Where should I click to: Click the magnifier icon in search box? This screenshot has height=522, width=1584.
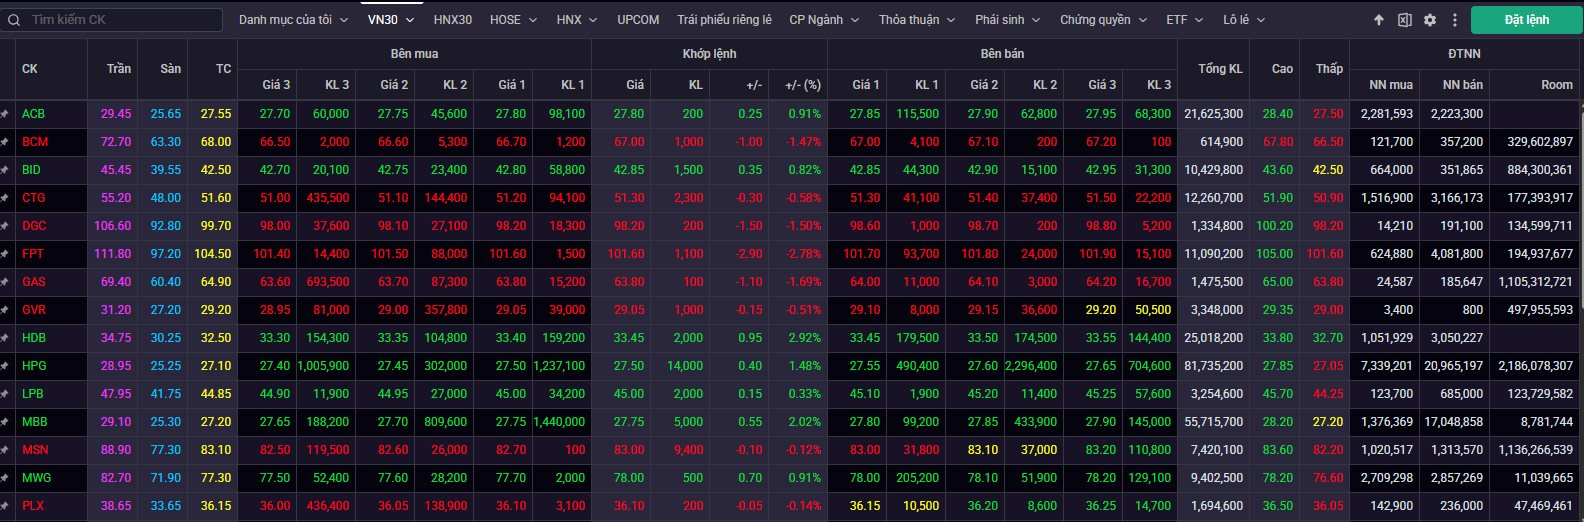click(x=15, y=20)
